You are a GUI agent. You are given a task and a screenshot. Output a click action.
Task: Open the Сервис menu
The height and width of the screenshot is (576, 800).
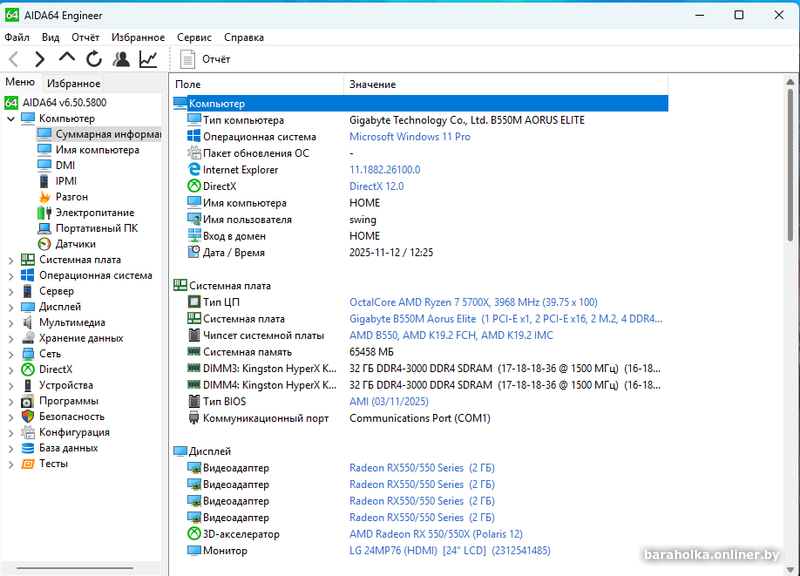[194, 37]
